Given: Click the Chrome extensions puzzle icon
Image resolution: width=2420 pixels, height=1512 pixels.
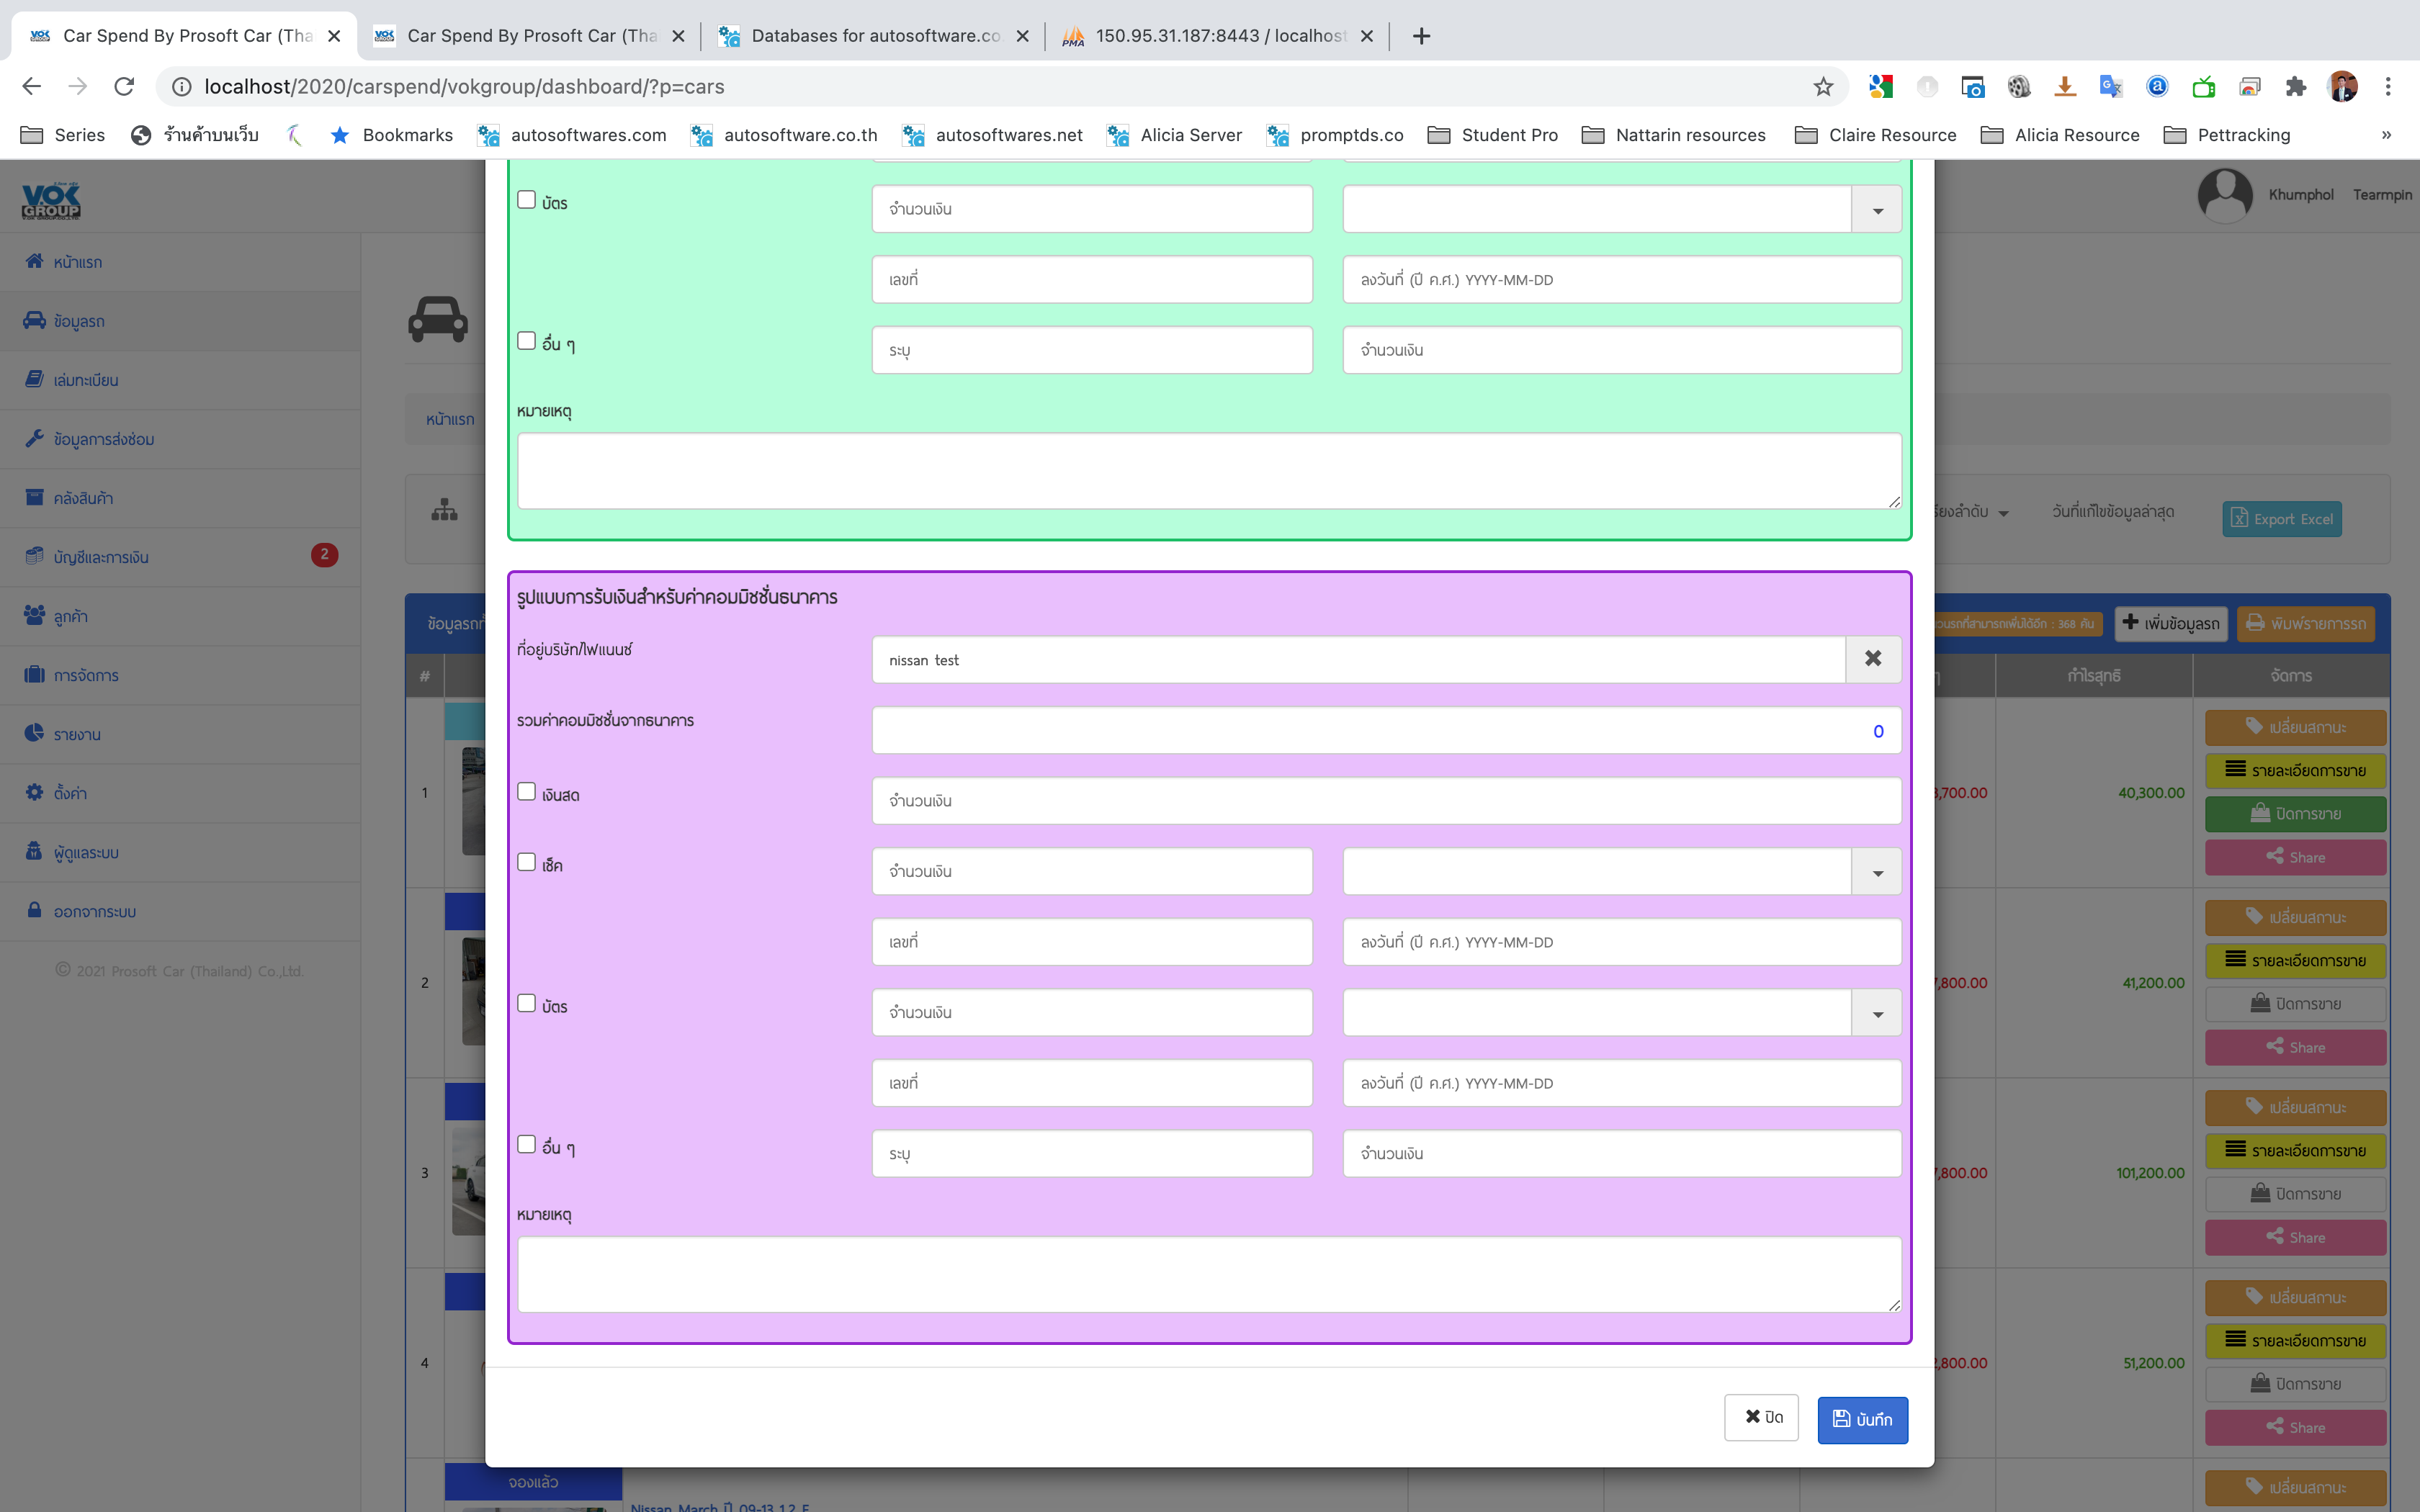Looking at the screenshot, I should 2295,87.
